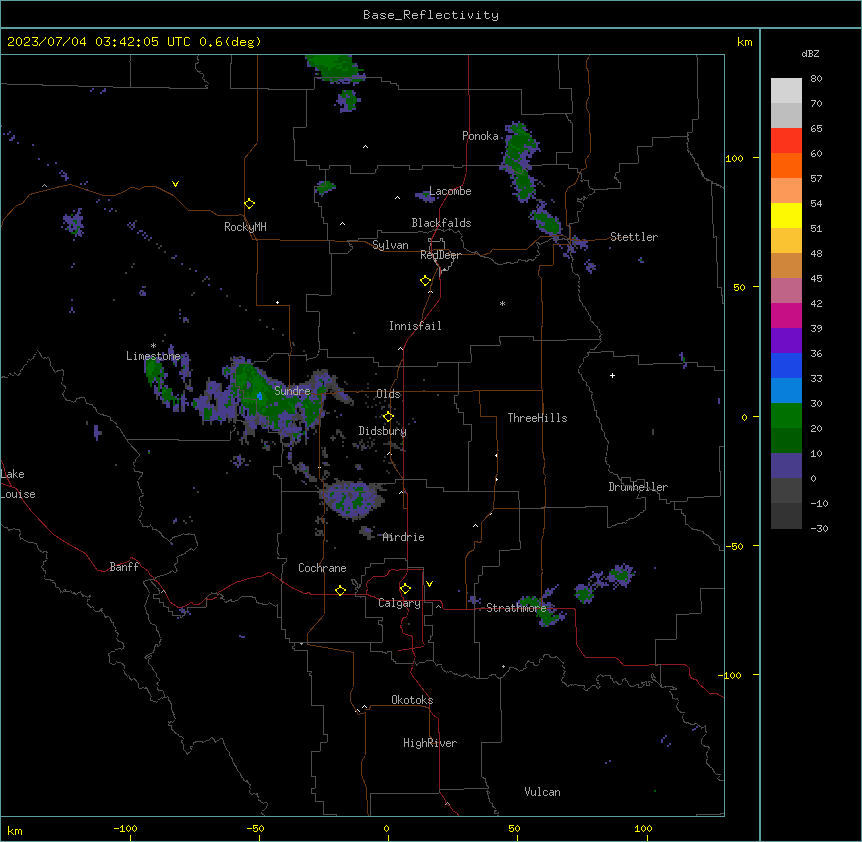
Task: Click the Calgary city label
Action: [x=399, y=603]
